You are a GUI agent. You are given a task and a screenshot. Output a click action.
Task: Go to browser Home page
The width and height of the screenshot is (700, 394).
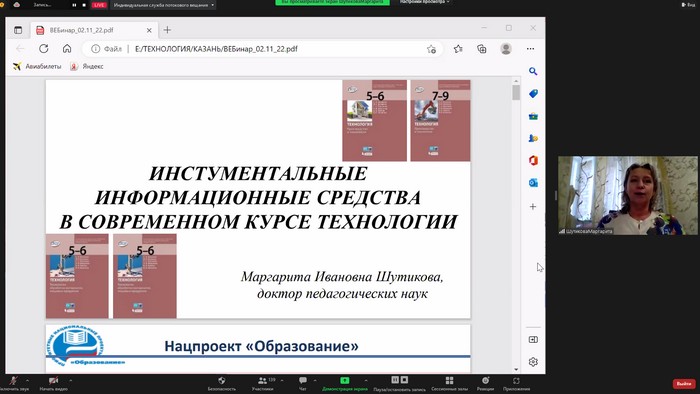(67, 49)
